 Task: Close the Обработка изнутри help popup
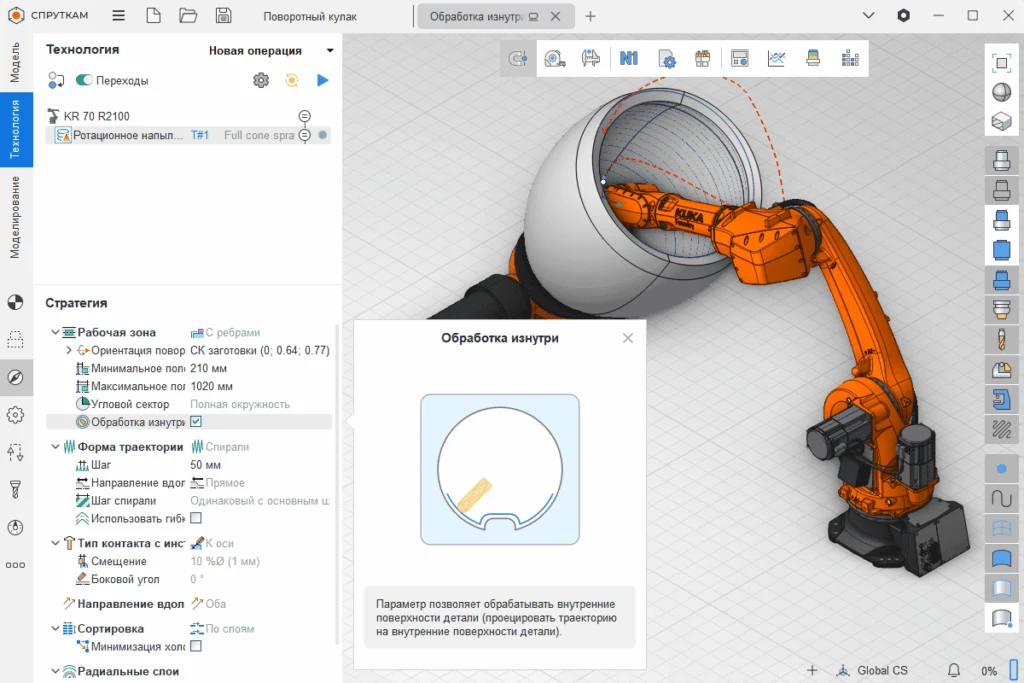628,338
